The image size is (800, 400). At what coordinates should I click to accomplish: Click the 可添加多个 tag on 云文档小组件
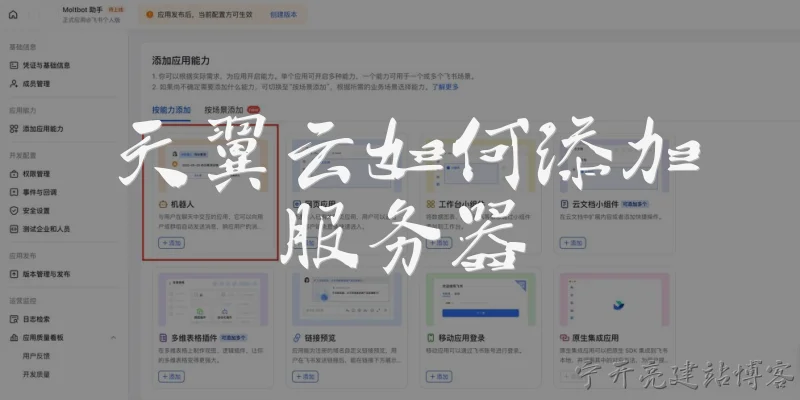635,204
